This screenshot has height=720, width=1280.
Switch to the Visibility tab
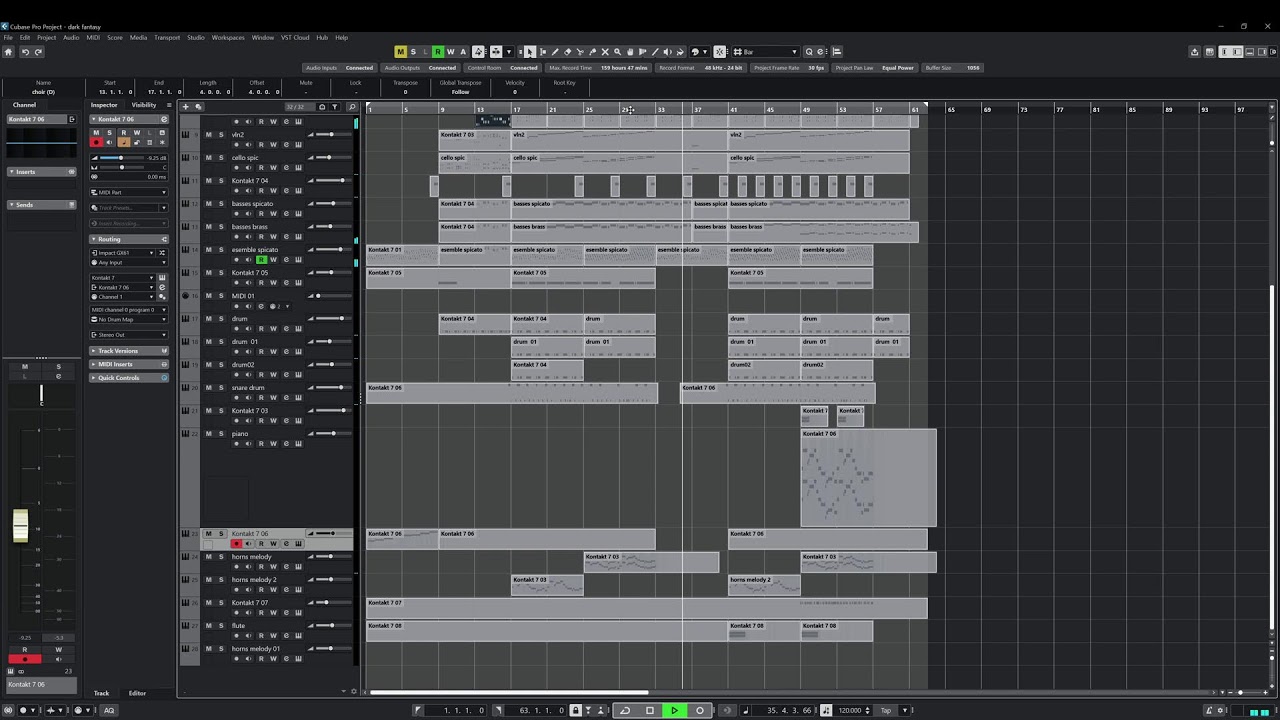coord(144,104)
